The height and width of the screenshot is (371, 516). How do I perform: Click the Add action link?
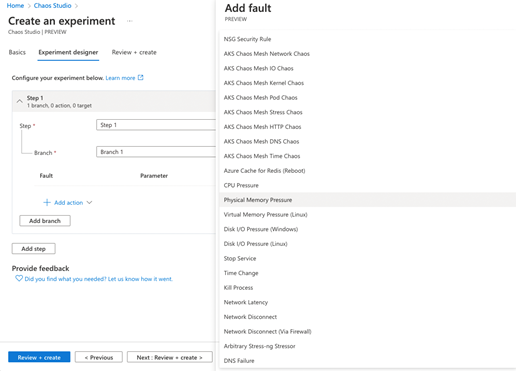coord(68,203)
